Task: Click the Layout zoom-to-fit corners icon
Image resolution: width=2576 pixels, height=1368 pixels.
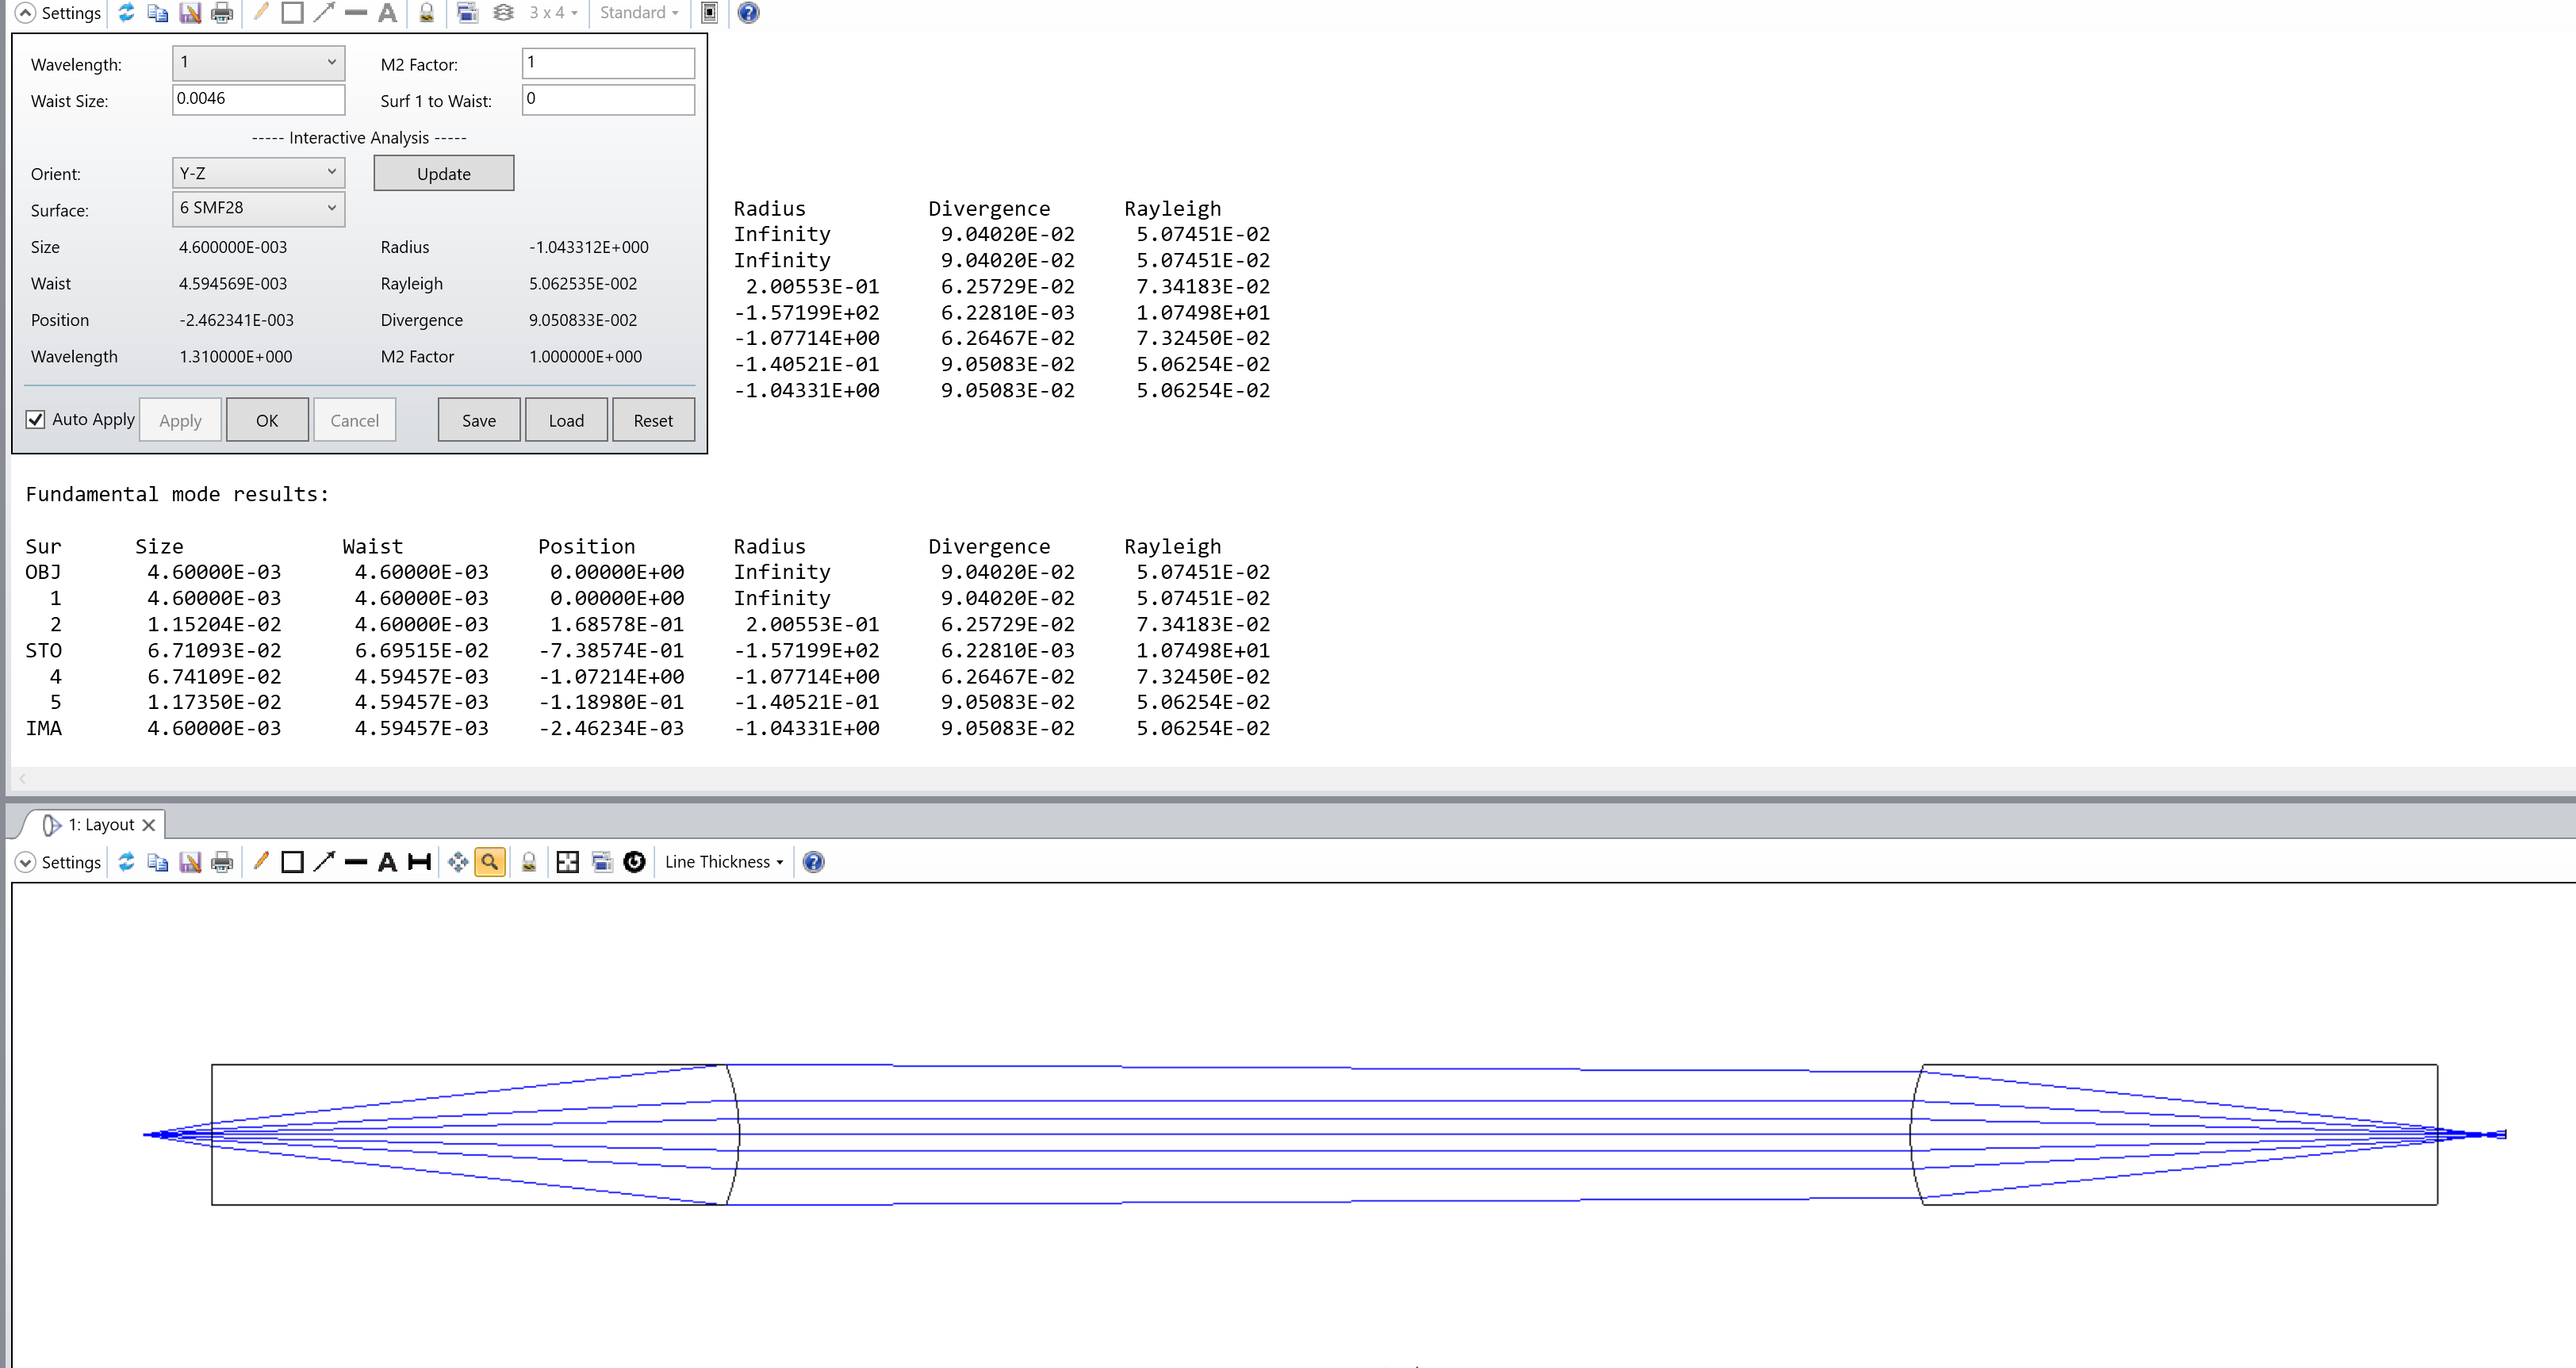Action: pyautogui.click(x=567, y=862)
